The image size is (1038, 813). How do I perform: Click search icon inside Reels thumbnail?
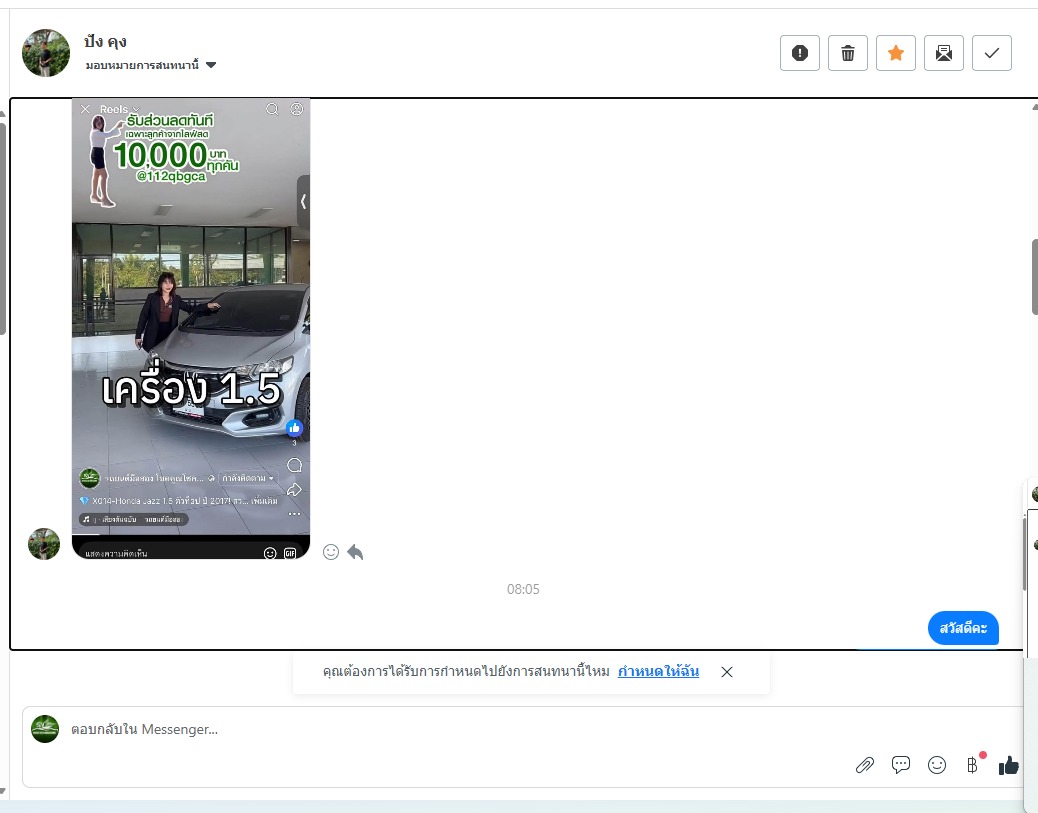click(272, 109)
